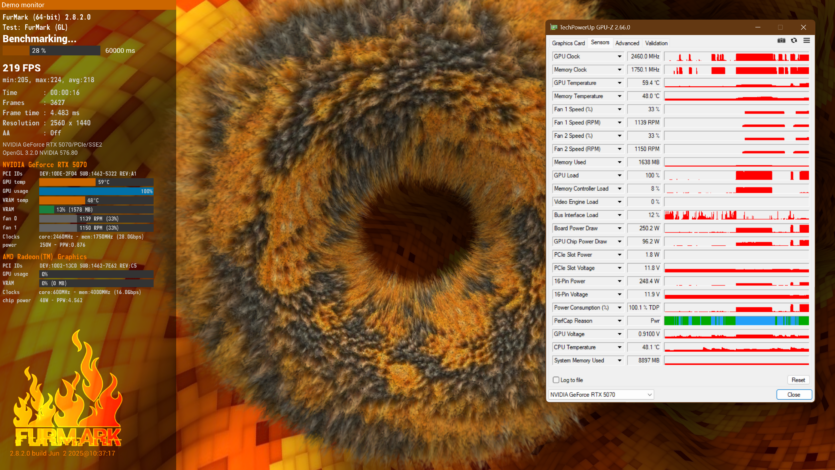Click the Video Engine Load label
Image resolution: width=835 pixels, height=470 pixels.
pyautogui.click(x=576, y=202)
